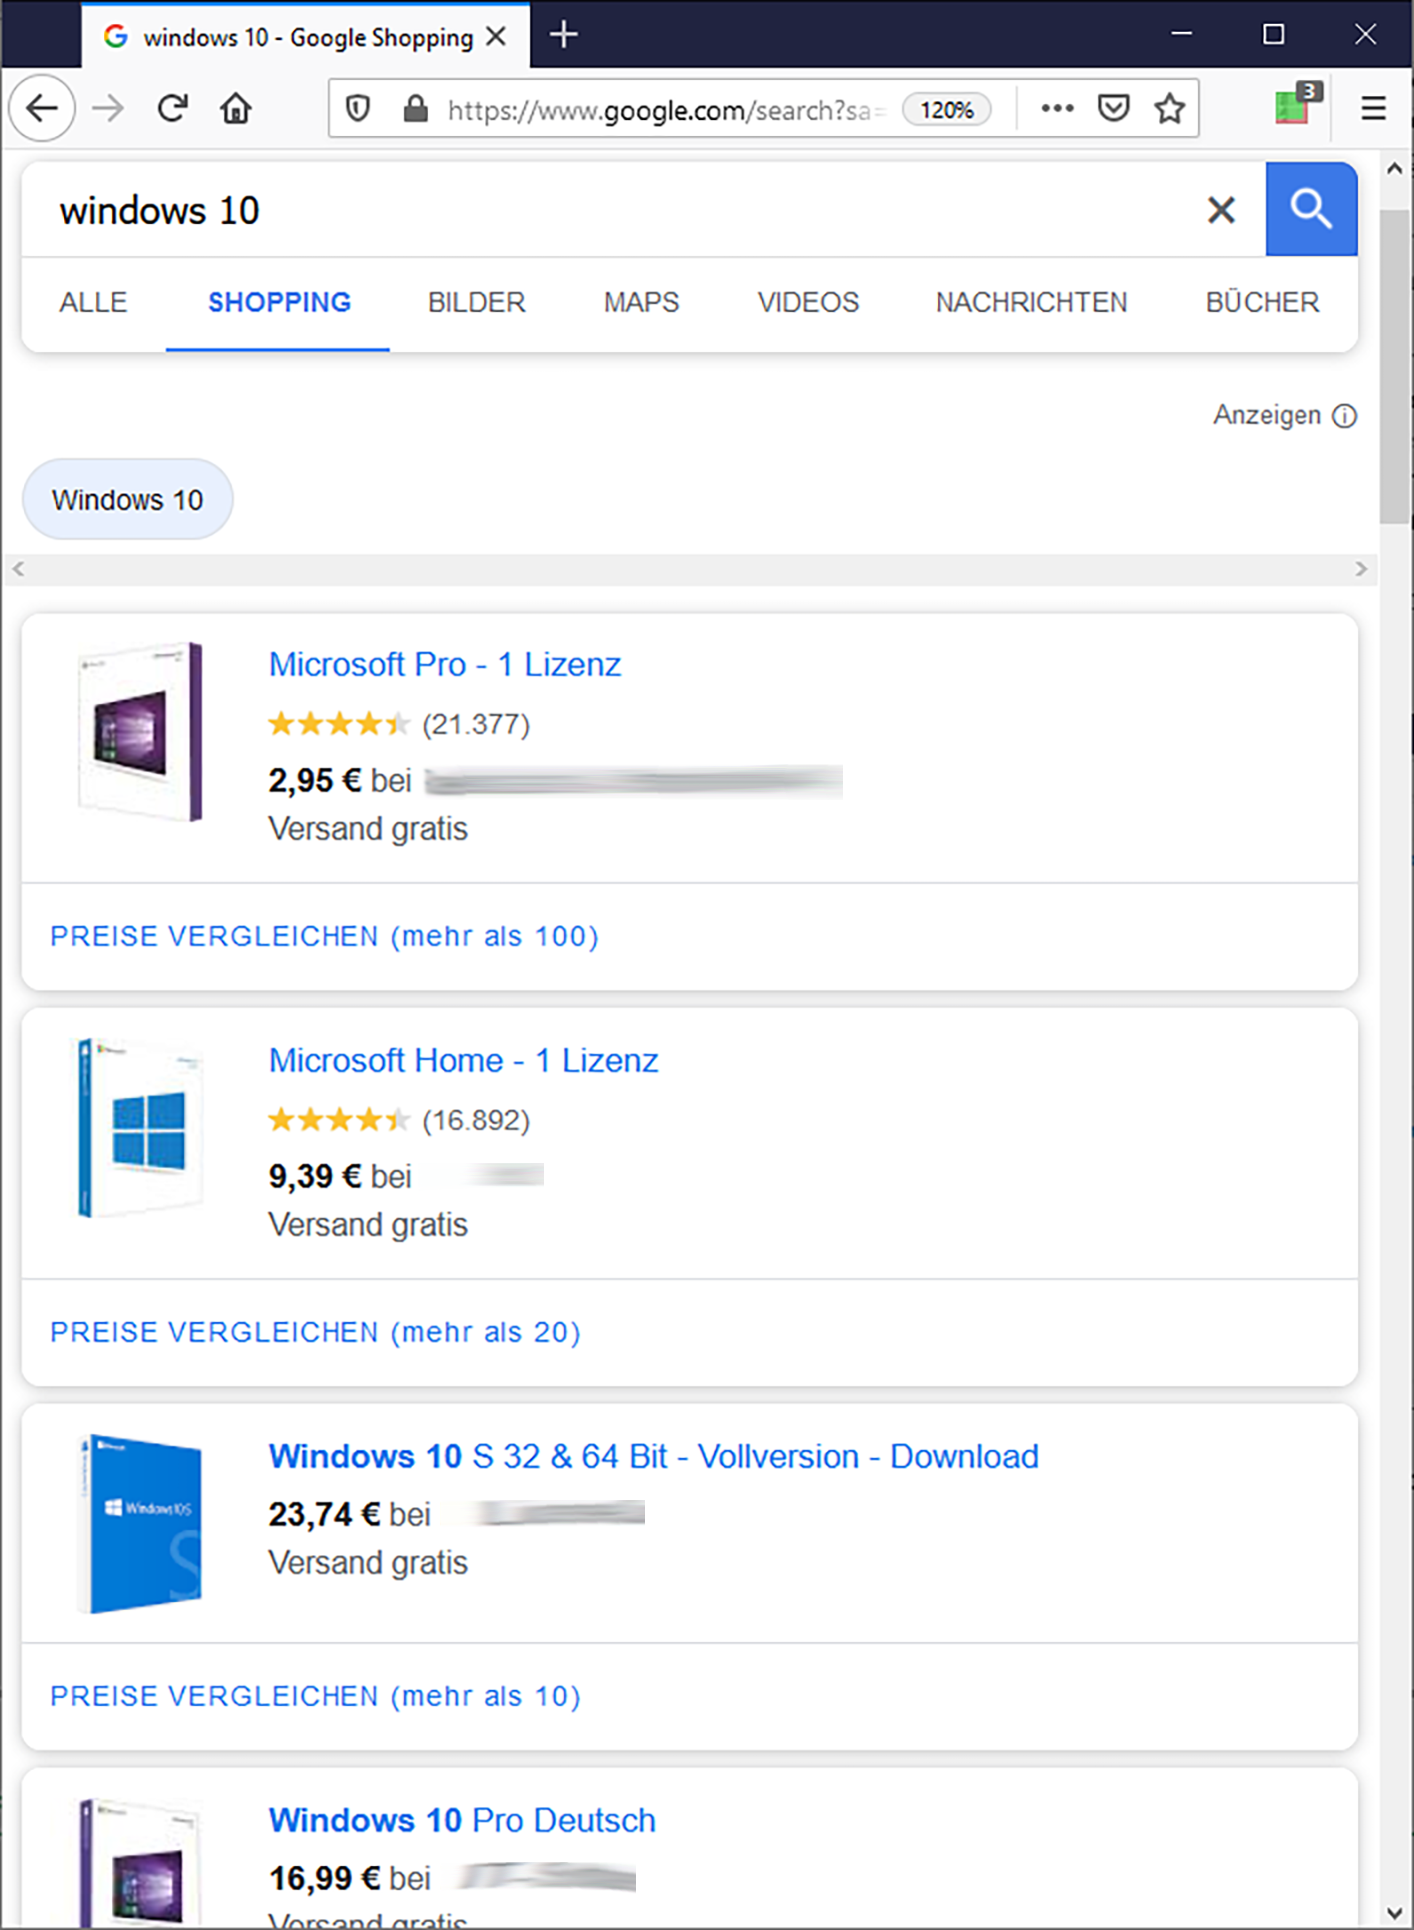The width and height of the screenshot is (1414, 1930).
Task: Open the tracking protection shield icon
Action: pyautogui.click(x=358, y=108)
